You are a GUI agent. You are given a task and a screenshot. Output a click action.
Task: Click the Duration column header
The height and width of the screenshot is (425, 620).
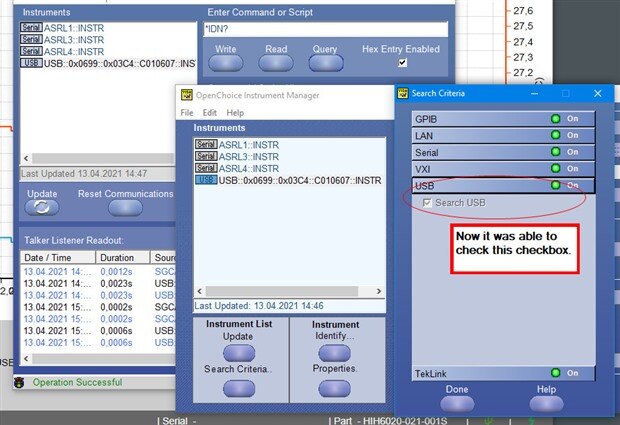[x=123, y=257]
